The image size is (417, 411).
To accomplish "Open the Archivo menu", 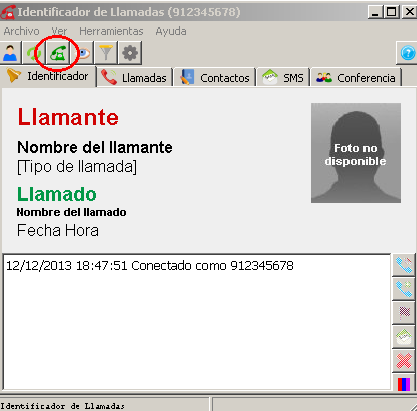I will point(22,31).
